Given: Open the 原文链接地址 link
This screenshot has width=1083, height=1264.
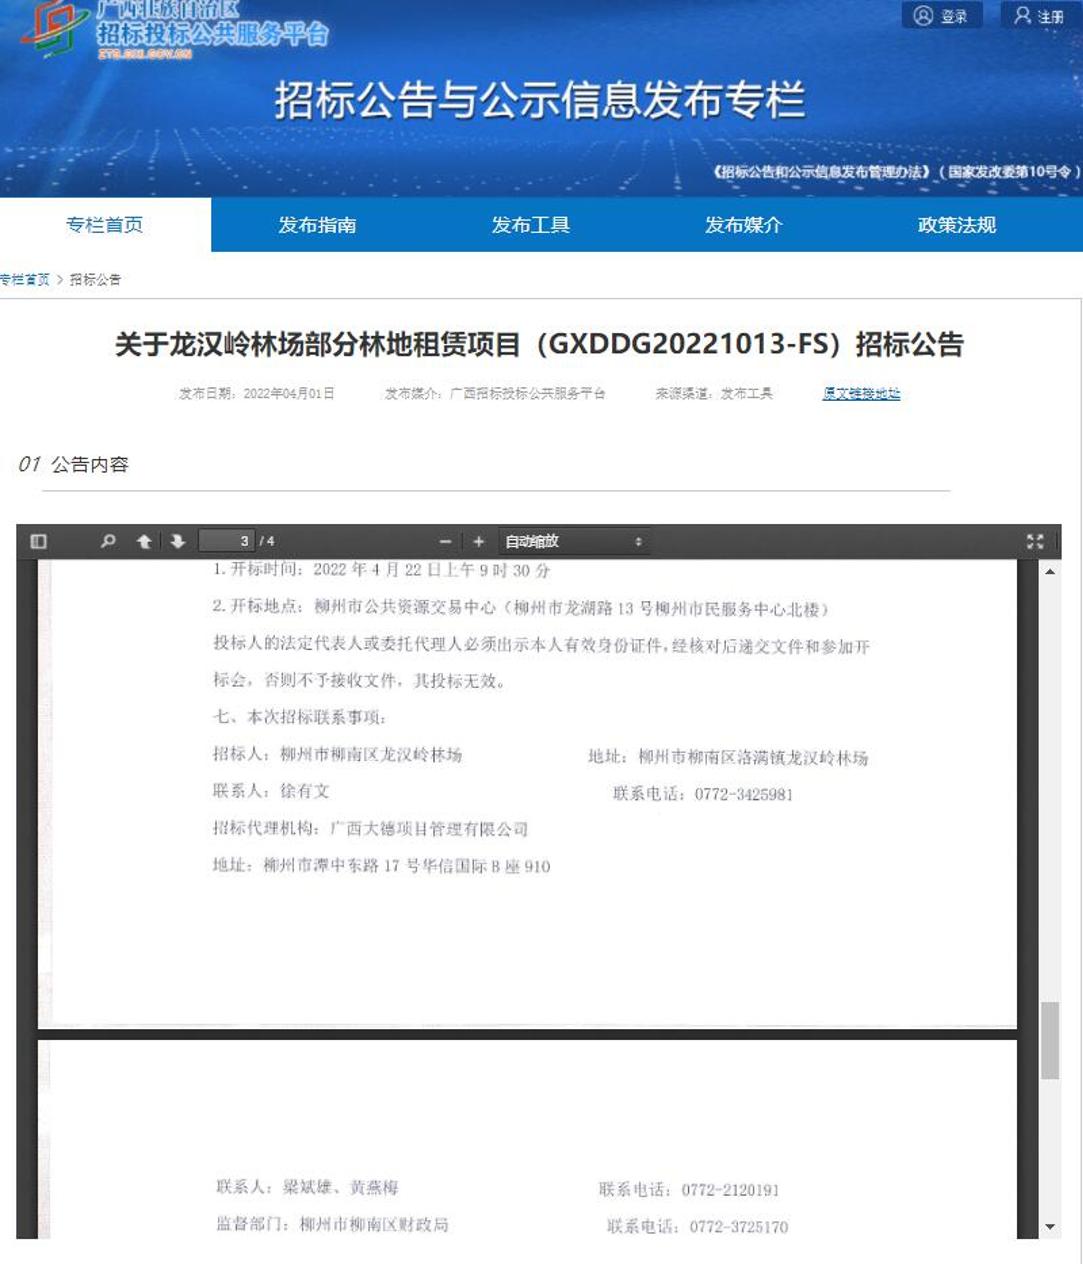Looking at the screenshot, I should pos(861,394).
